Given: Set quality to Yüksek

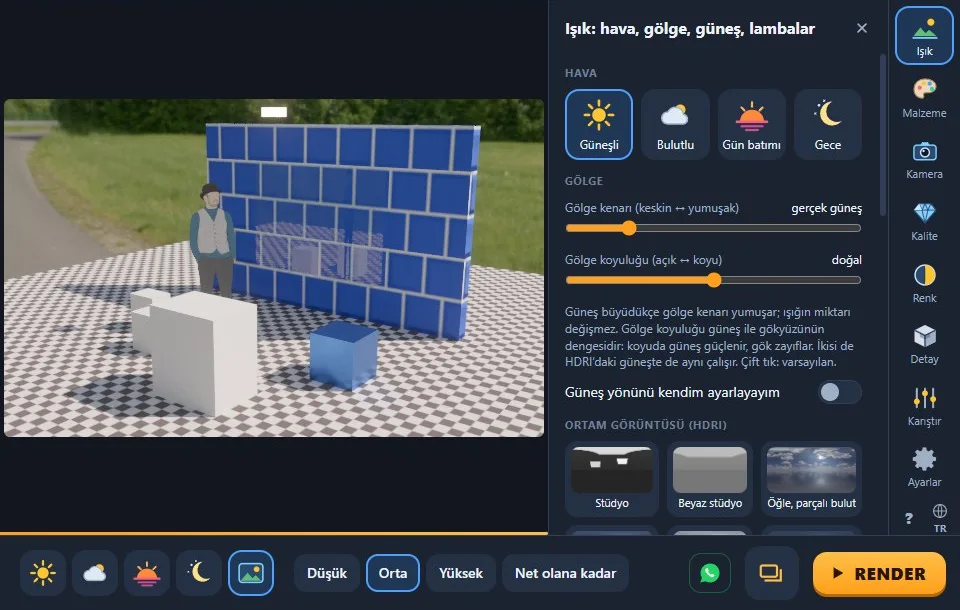Looking at the screenshot, I should click(x=460, y=573).
